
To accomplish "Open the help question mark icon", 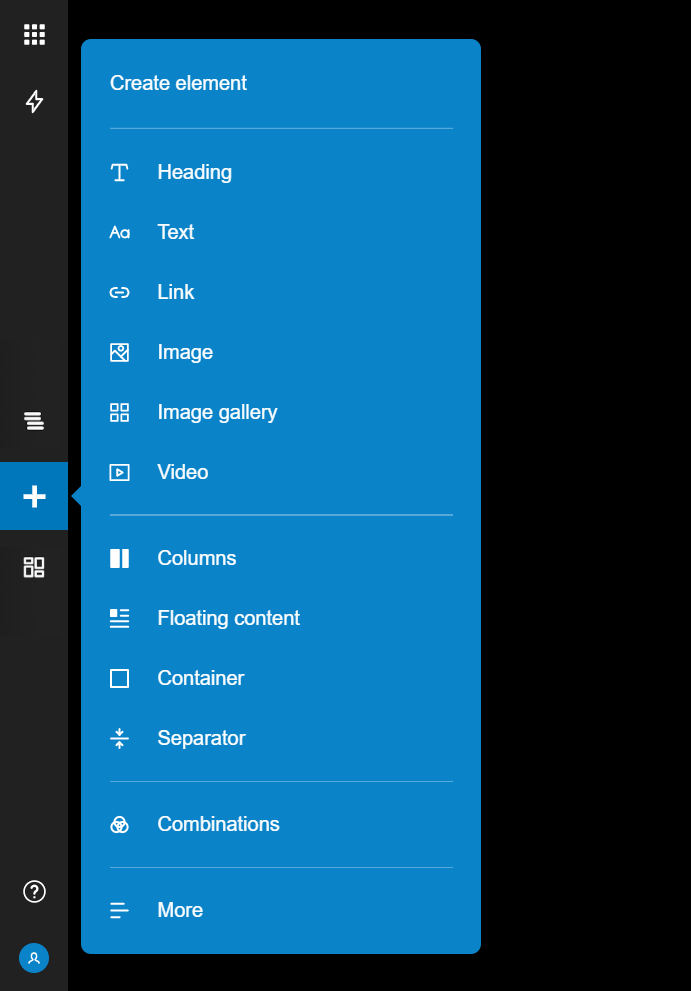I will click(x=34, y=892).
